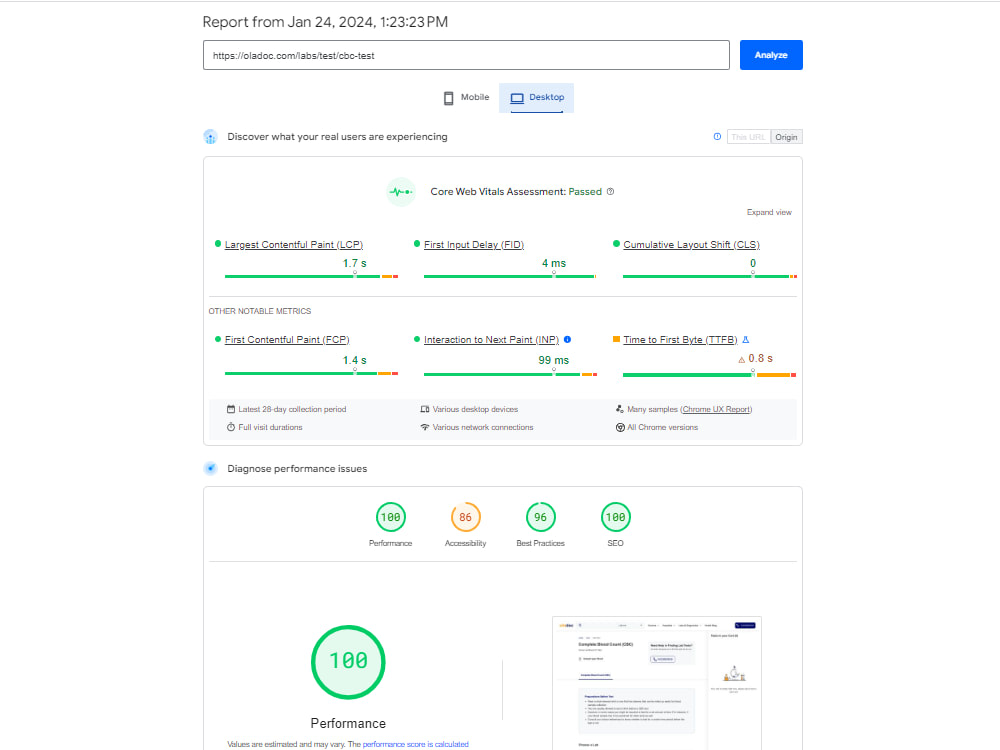
Task: Open First Input Delay (FID) link
Action: [x=473, y=245]
